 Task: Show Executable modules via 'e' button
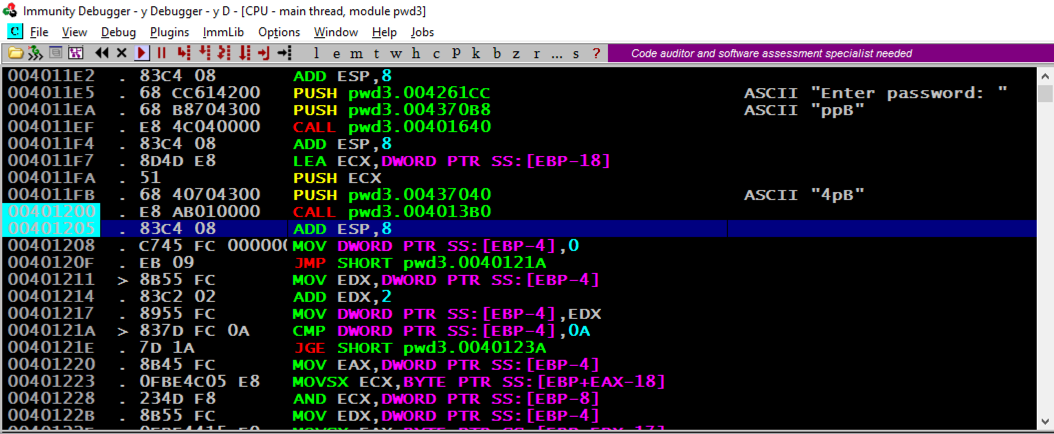[x=337, y=54]
